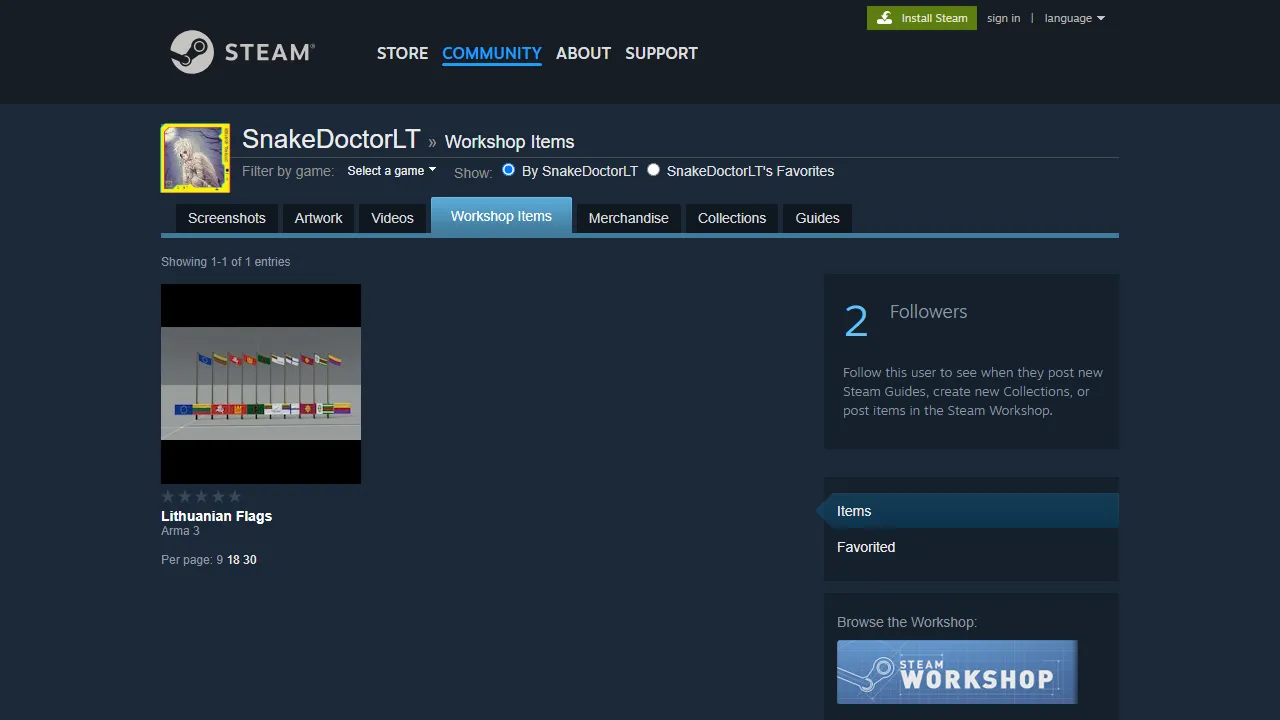This screenshot has height=720, width=1280.
Task: Expand the language menu
Action: coord(1074,18)
